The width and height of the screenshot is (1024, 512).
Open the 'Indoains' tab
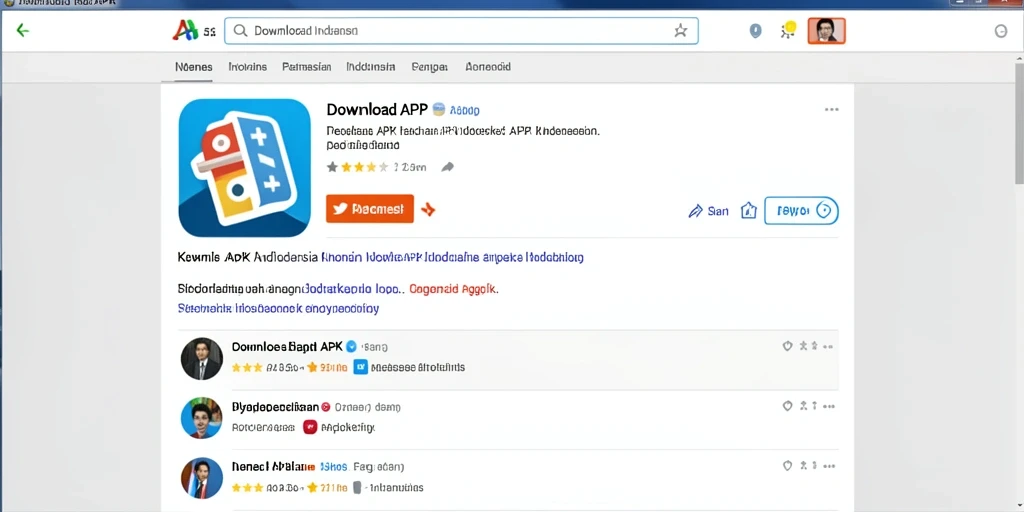pyautogui.click(x=248, y=67)
